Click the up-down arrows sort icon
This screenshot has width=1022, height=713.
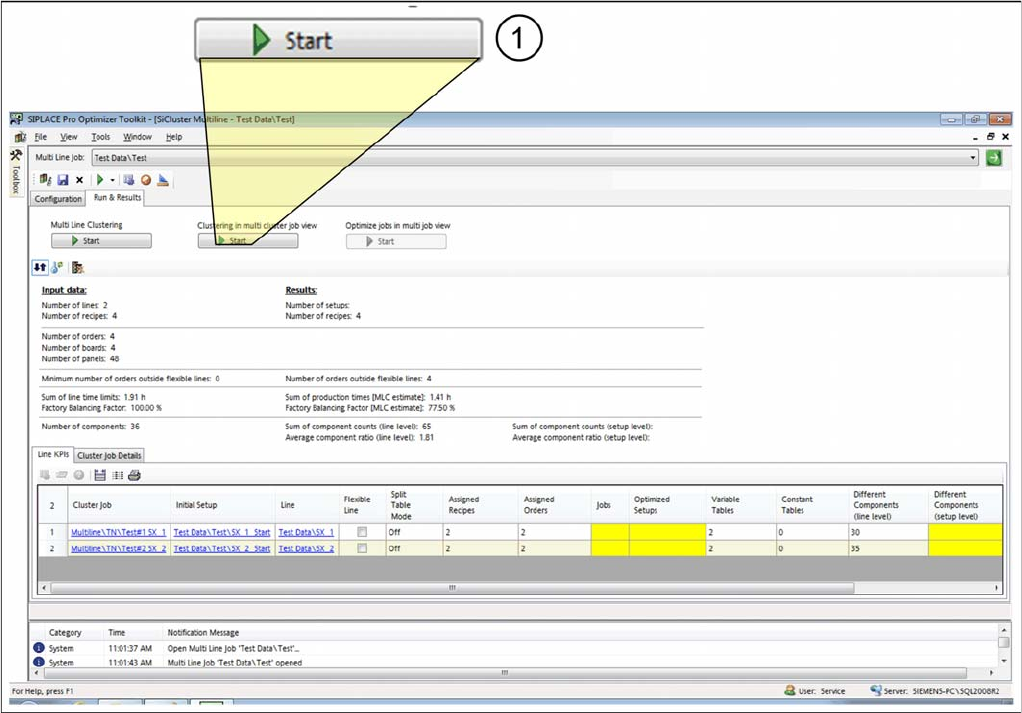tap(41, 268)
